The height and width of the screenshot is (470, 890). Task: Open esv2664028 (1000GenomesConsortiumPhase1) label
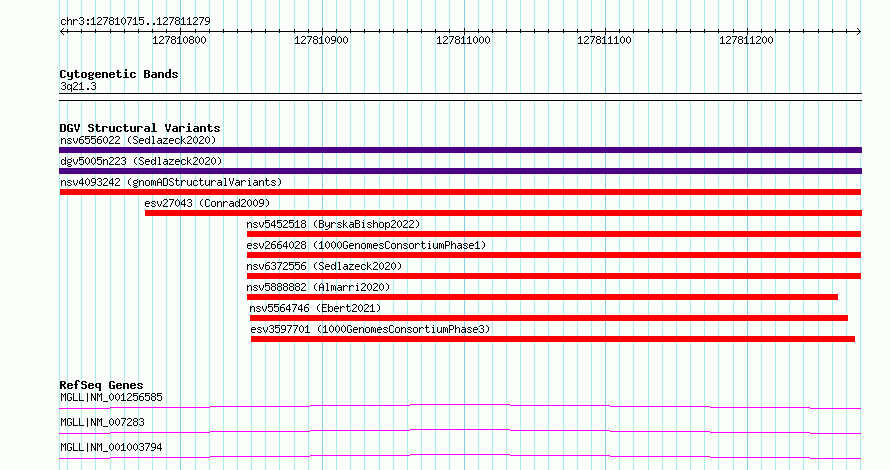pyautogui.click(x=366, y=245)
